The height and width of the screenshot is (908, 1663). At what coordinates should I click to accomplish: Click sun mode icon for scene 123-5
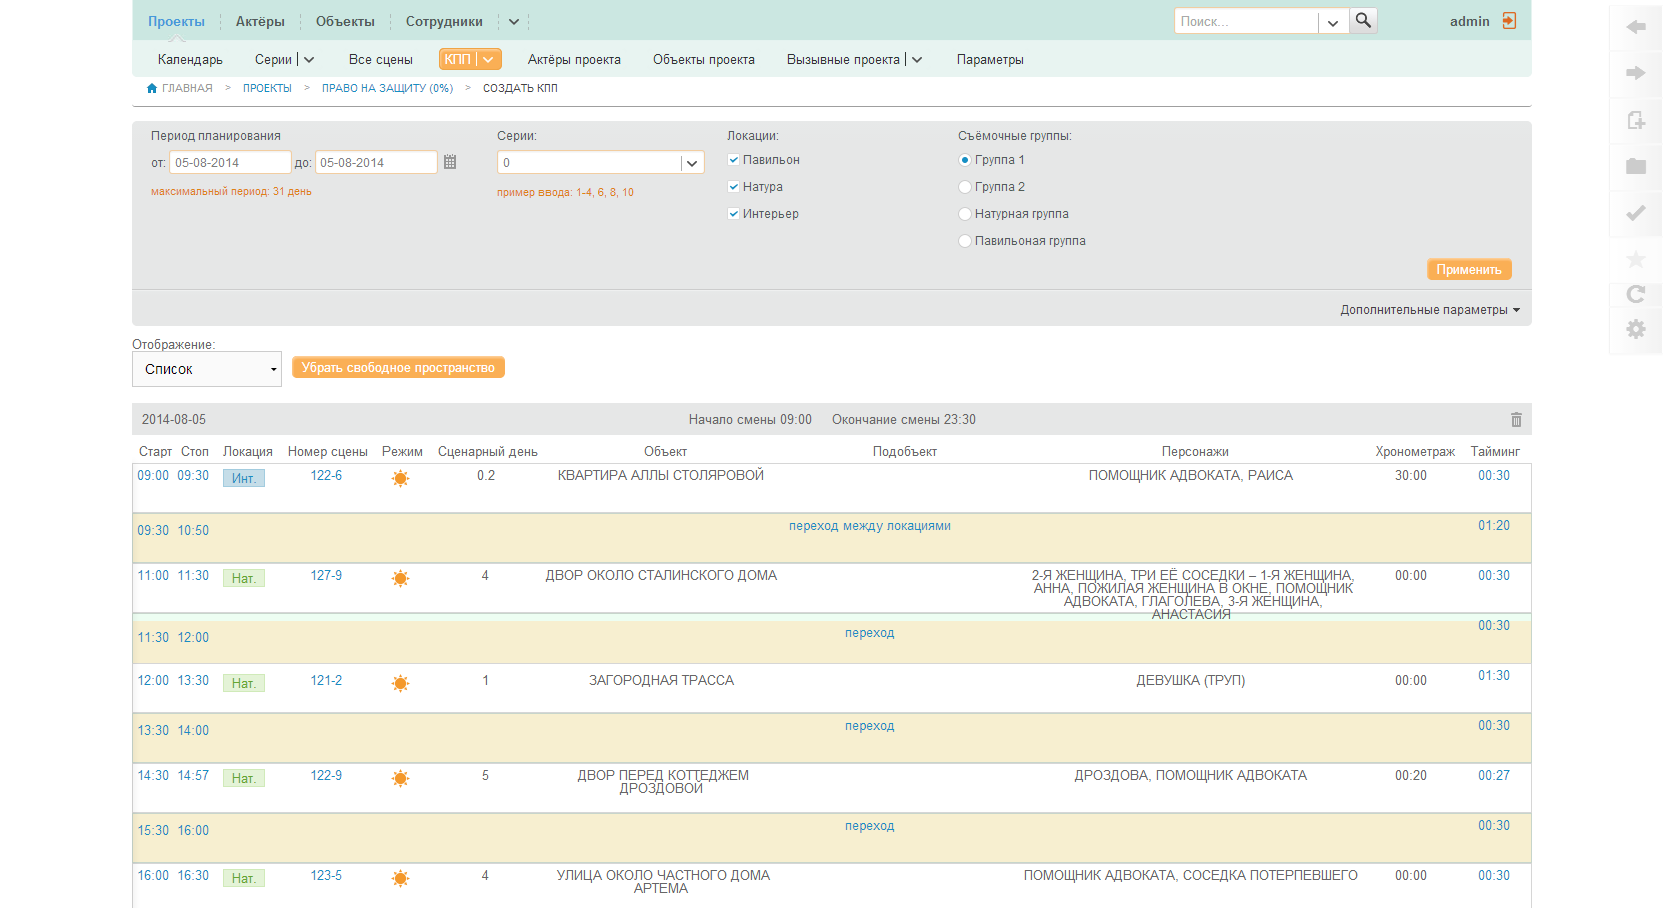(x=400, y=879)
